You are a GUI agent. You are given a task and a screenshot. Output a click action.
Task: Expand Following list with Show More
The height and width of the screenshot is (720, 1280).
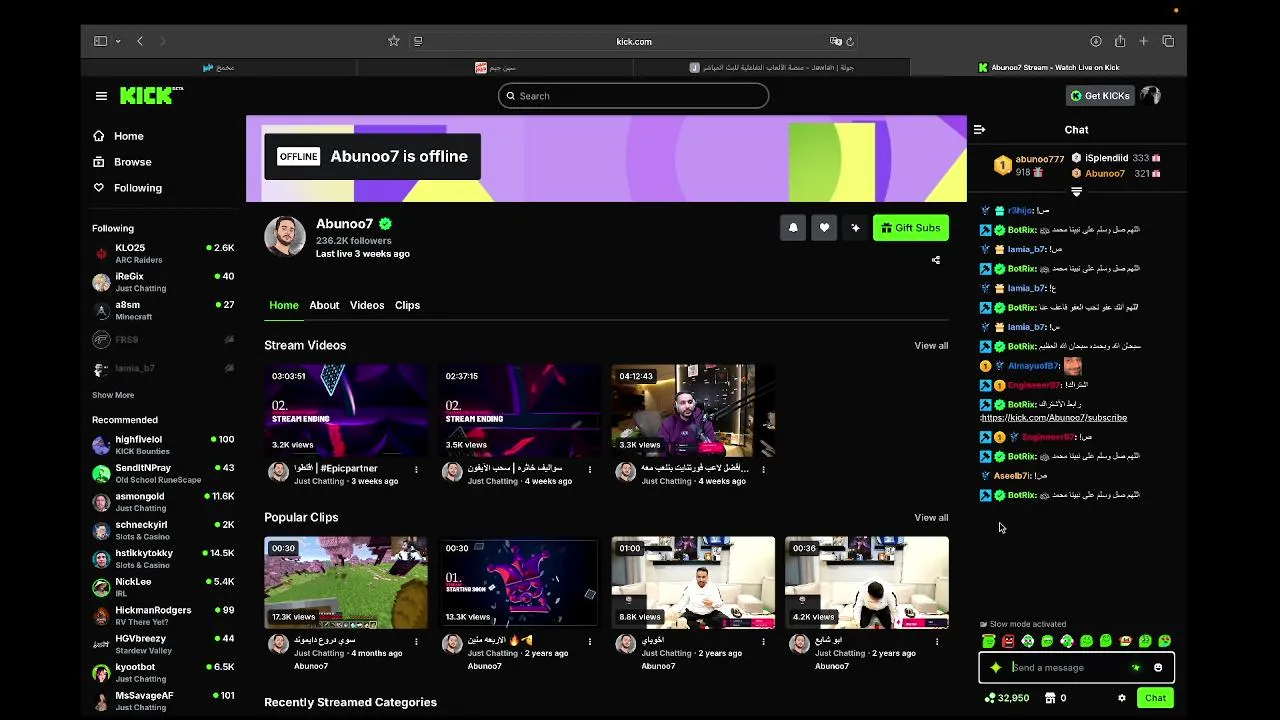click(x=113, y=395)
